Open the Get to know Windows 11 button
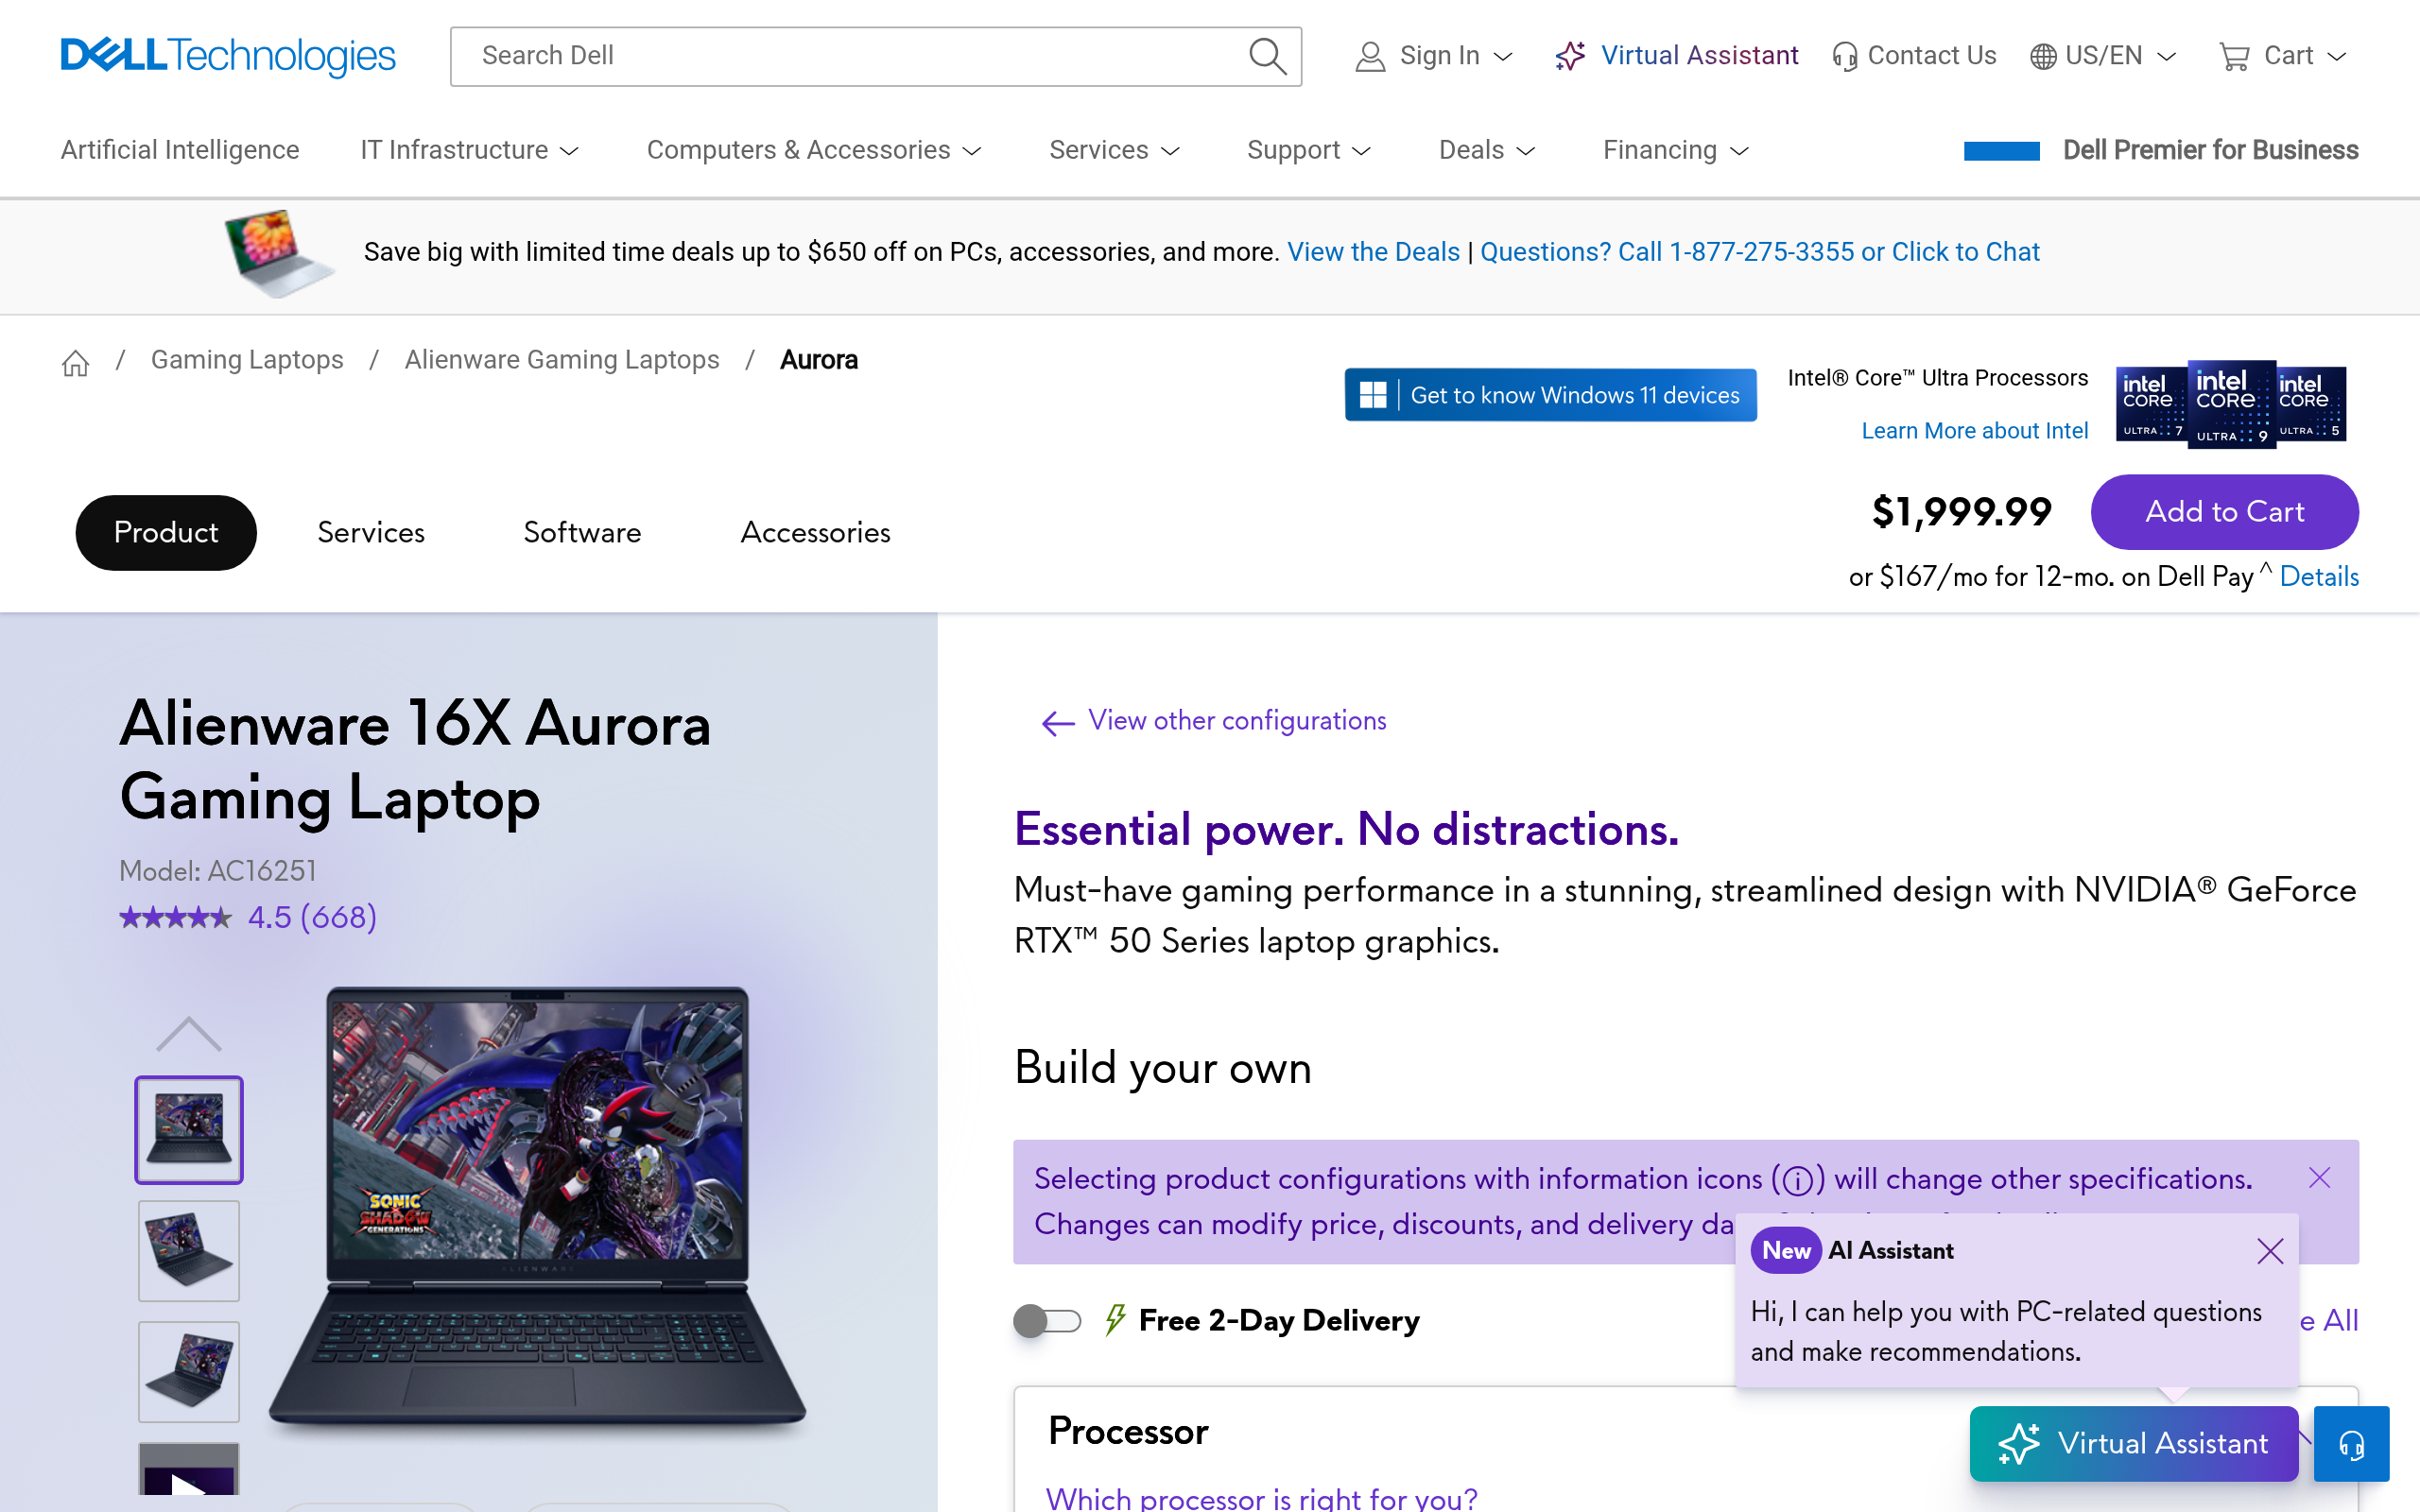This screenshot has height=1512, width=2420. (1550, 395)
